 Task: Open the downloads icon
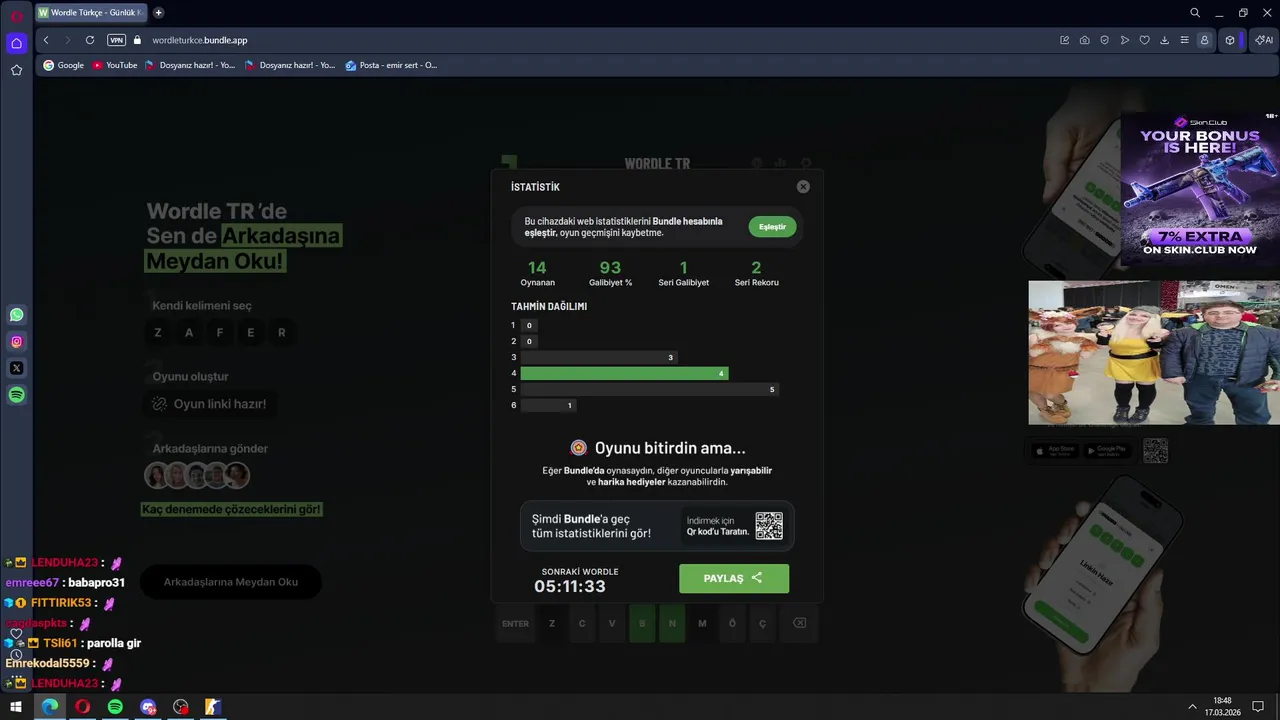1165,40
